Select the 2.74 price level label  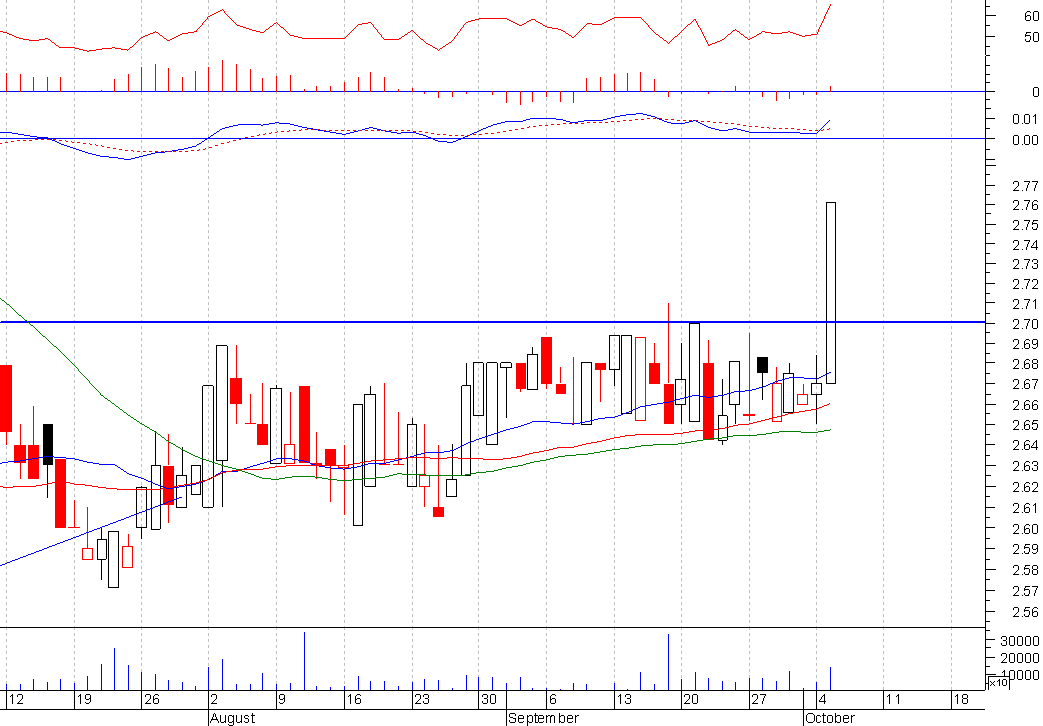[x=1025, y=245]
